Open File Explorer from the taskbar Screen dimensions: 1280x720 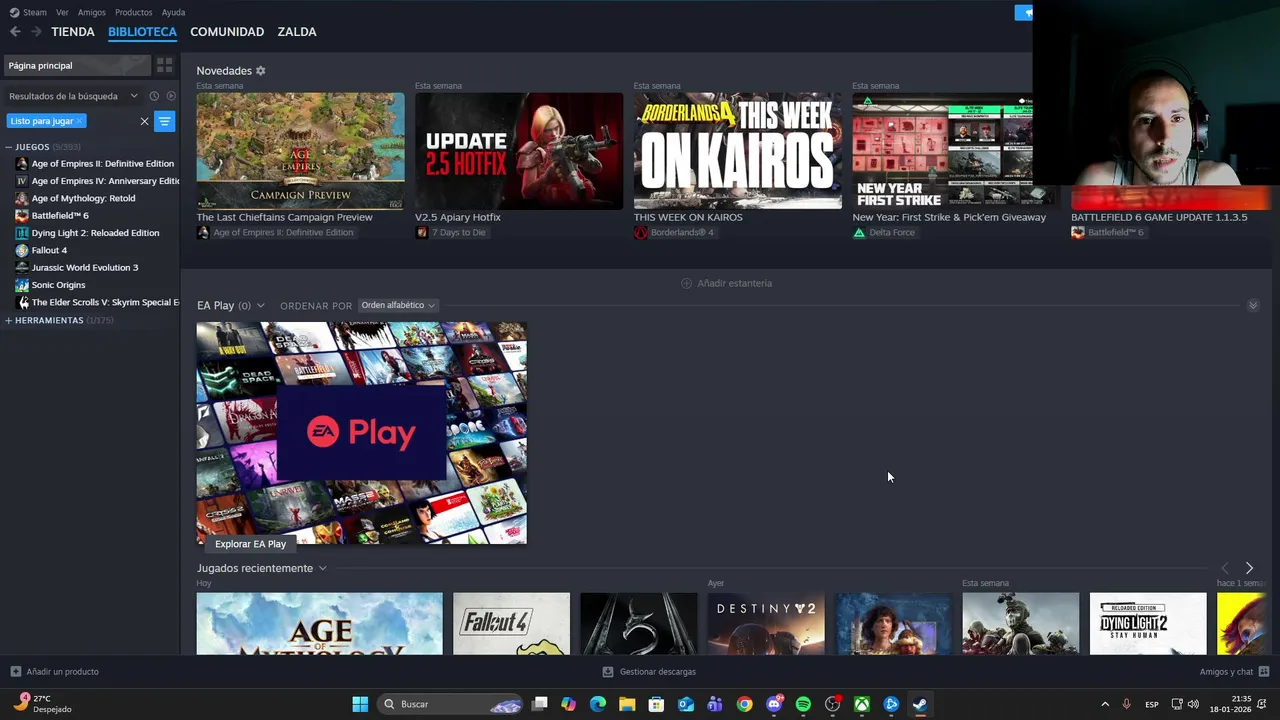pyautogui.click(x=627, y=704)
